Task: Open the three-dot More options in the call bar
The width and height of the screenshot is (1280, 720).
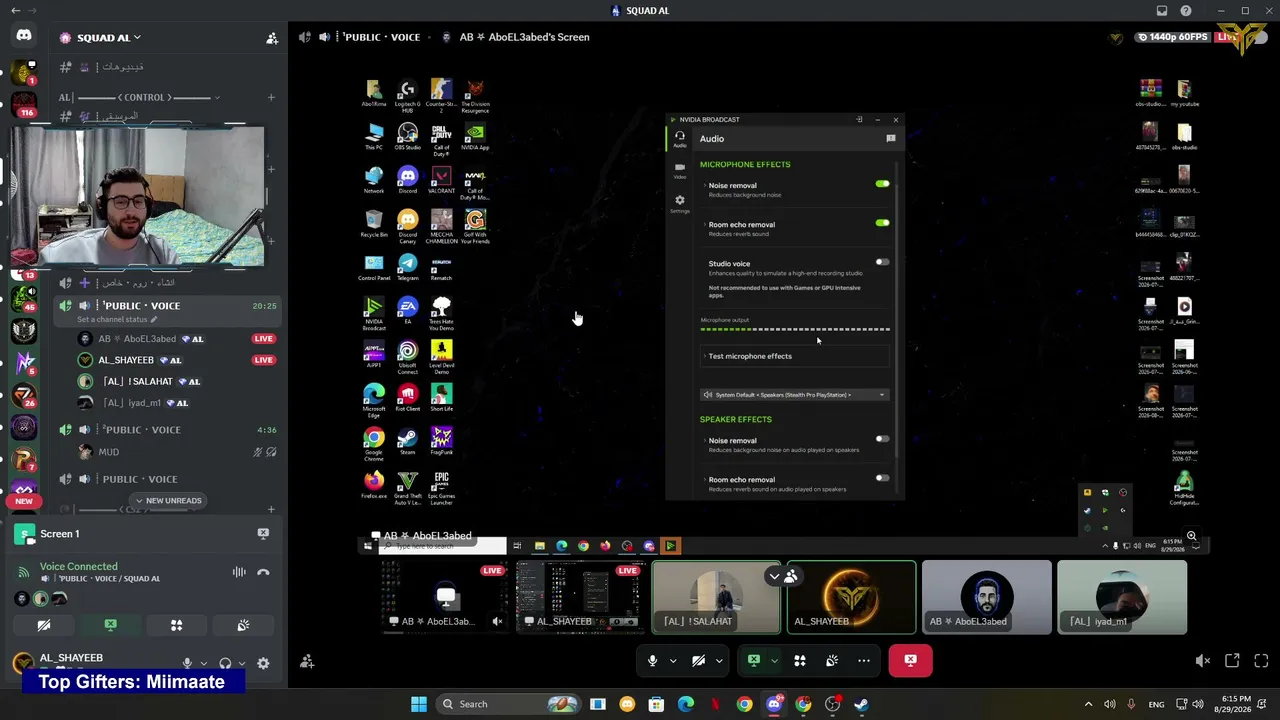Action: tap(864, 661)
